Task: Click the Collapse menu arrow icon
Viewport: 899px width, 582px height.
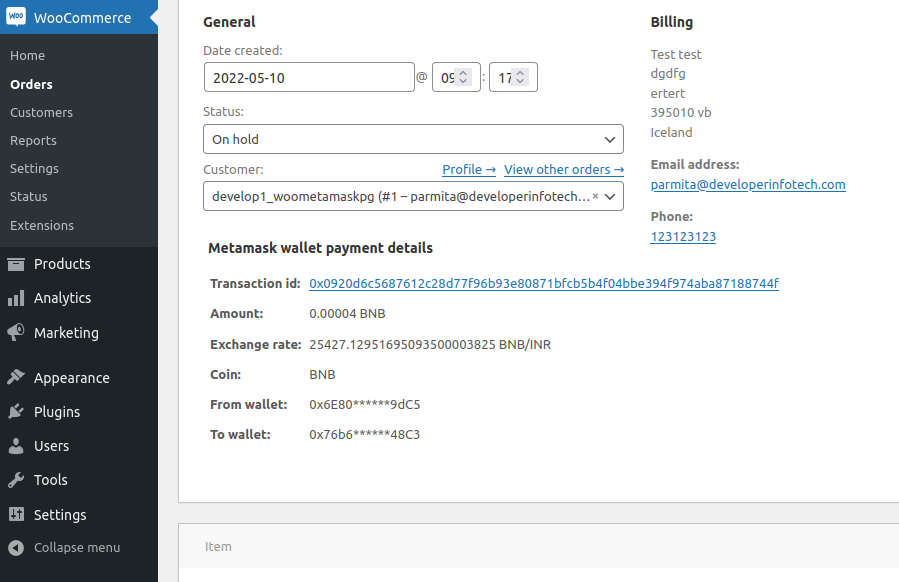Action: pyautogui.click(x=16, y=548)
